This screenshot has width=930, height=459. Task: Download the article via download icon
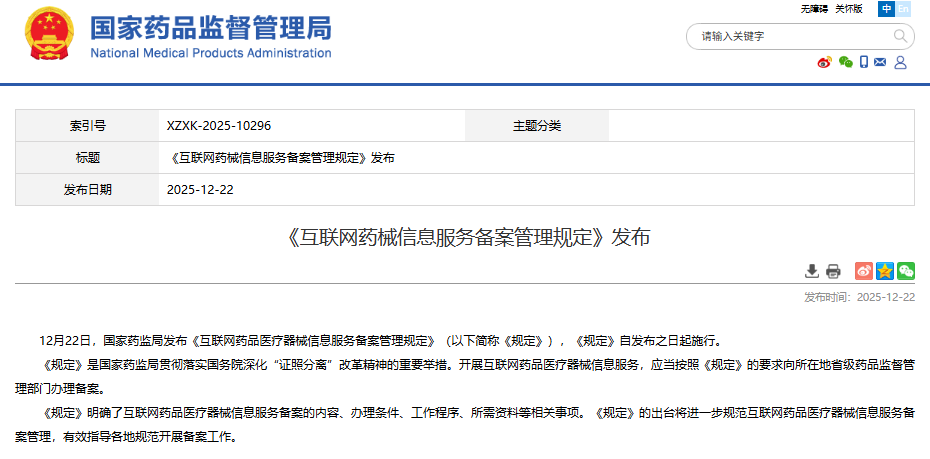coord(811,271)
